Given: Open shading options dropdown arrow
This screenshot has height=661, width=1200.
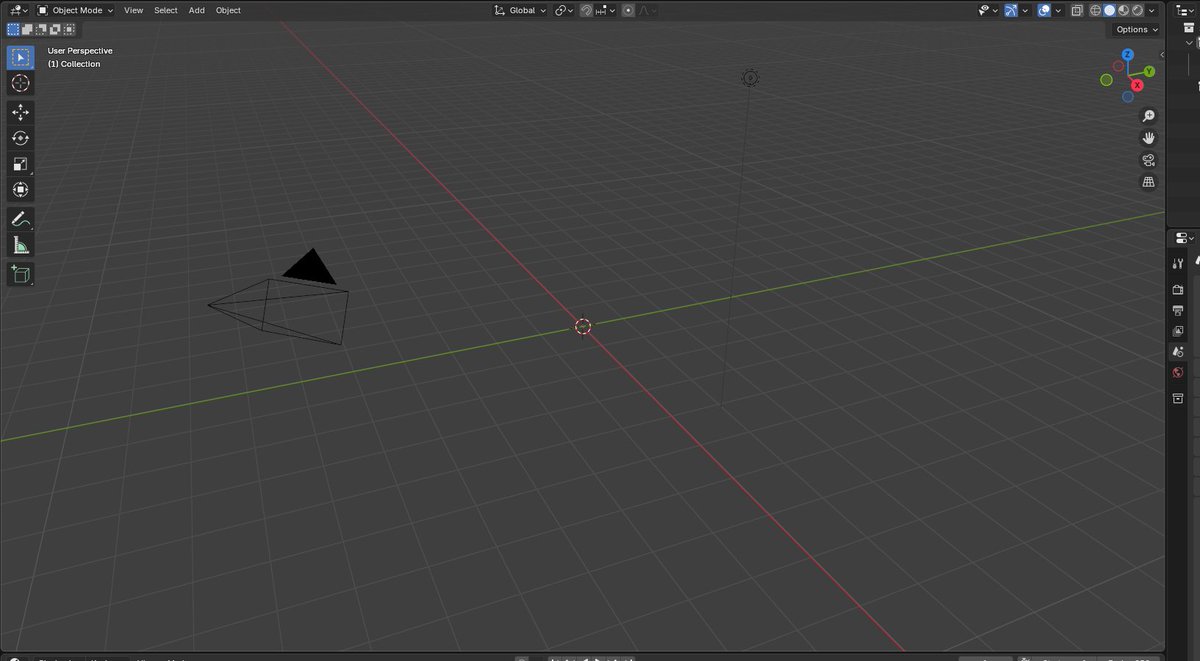Looking at the screenshot, I should point(1152,10).
